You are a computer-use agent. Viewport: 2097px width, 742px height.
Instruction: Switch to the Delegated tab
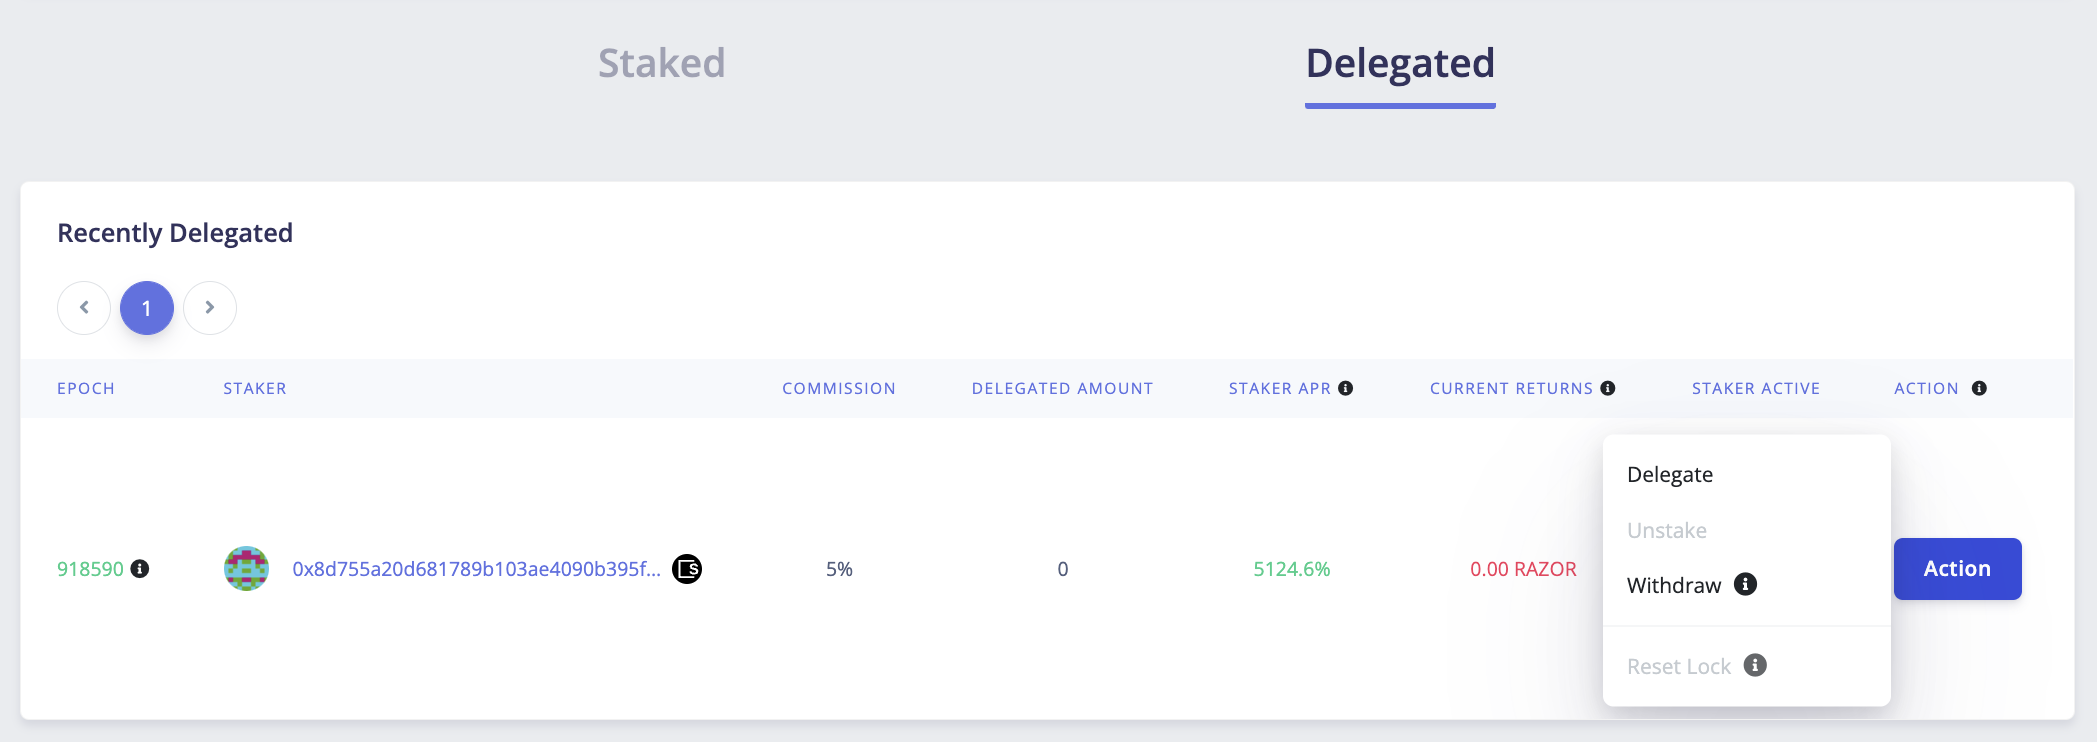[x=1400, y=63]
